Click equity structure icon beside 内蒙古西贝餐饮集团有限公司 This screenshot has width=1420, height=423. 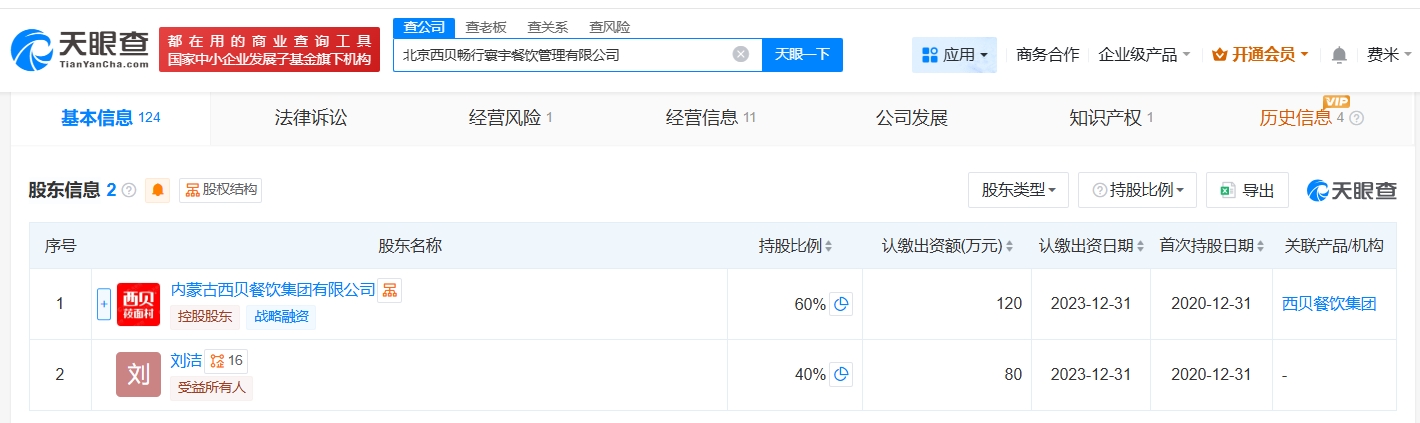(389, 290)
